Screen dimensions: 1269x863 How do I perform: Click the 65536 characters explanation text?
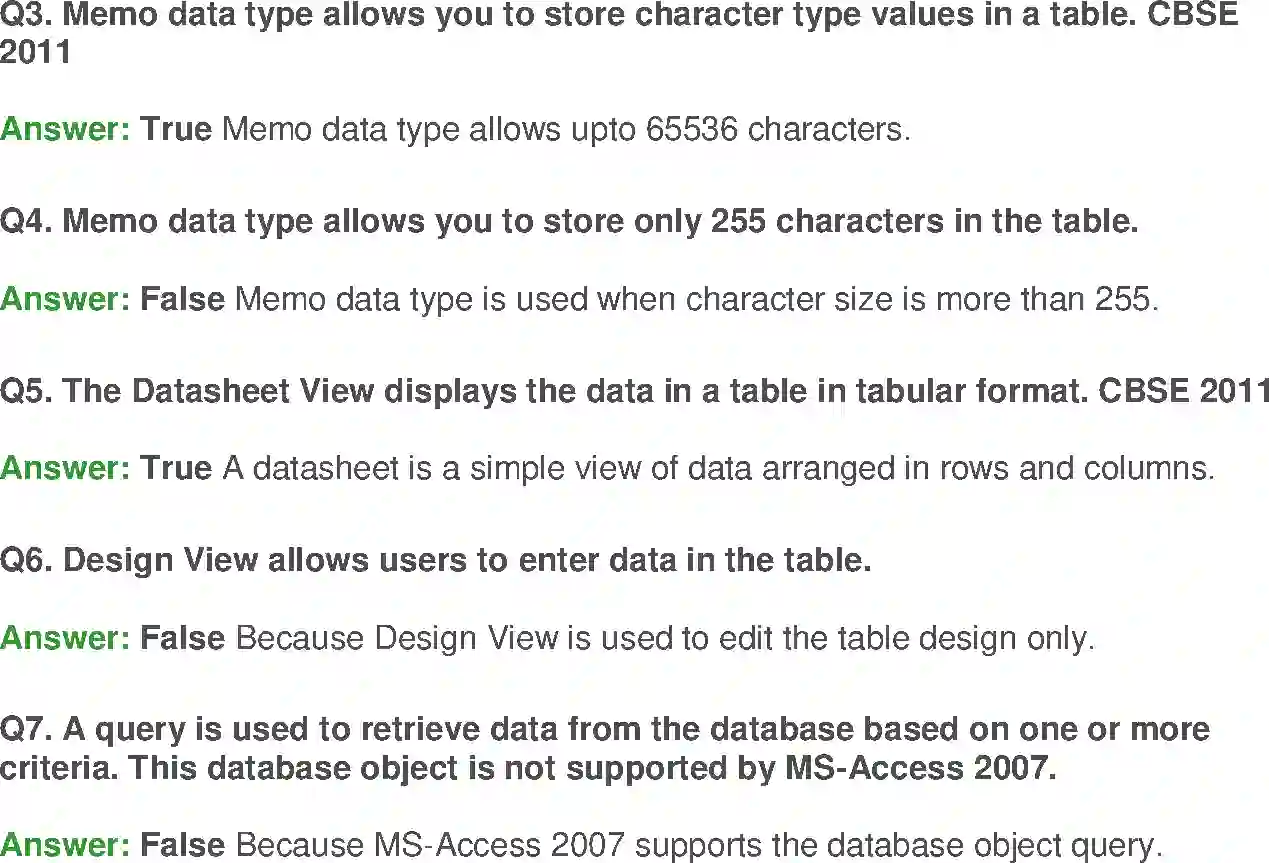pyautogui.click(x=567, y=129)
